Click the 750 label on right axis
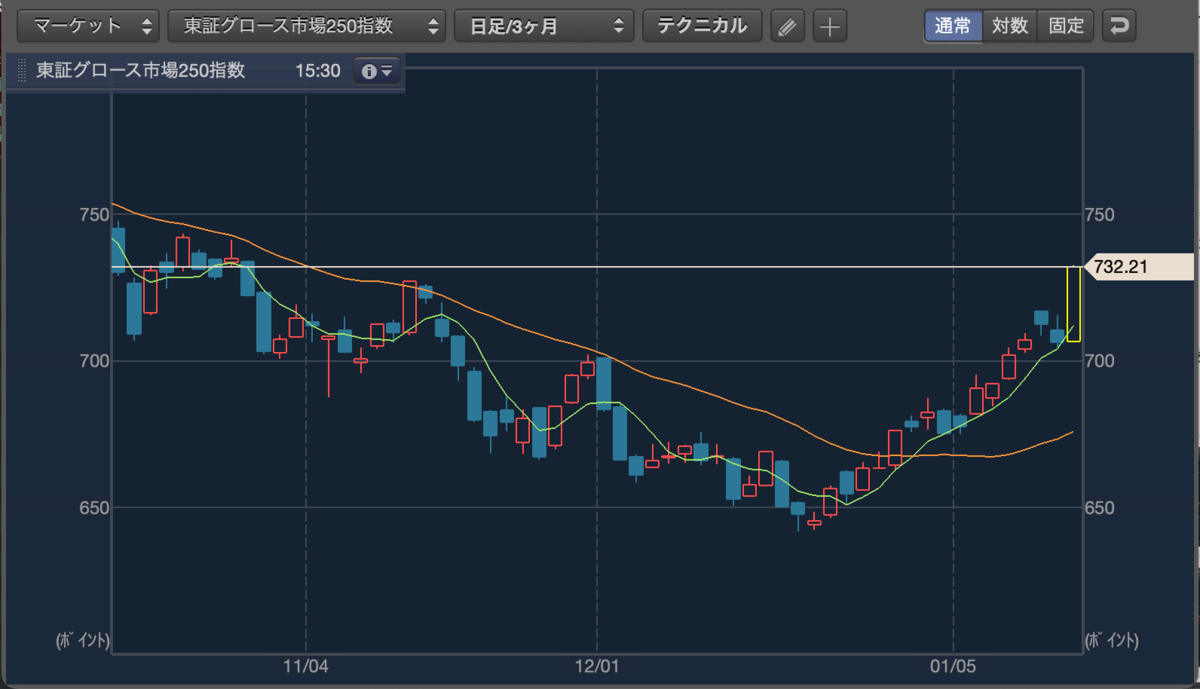 point(1098,215)
